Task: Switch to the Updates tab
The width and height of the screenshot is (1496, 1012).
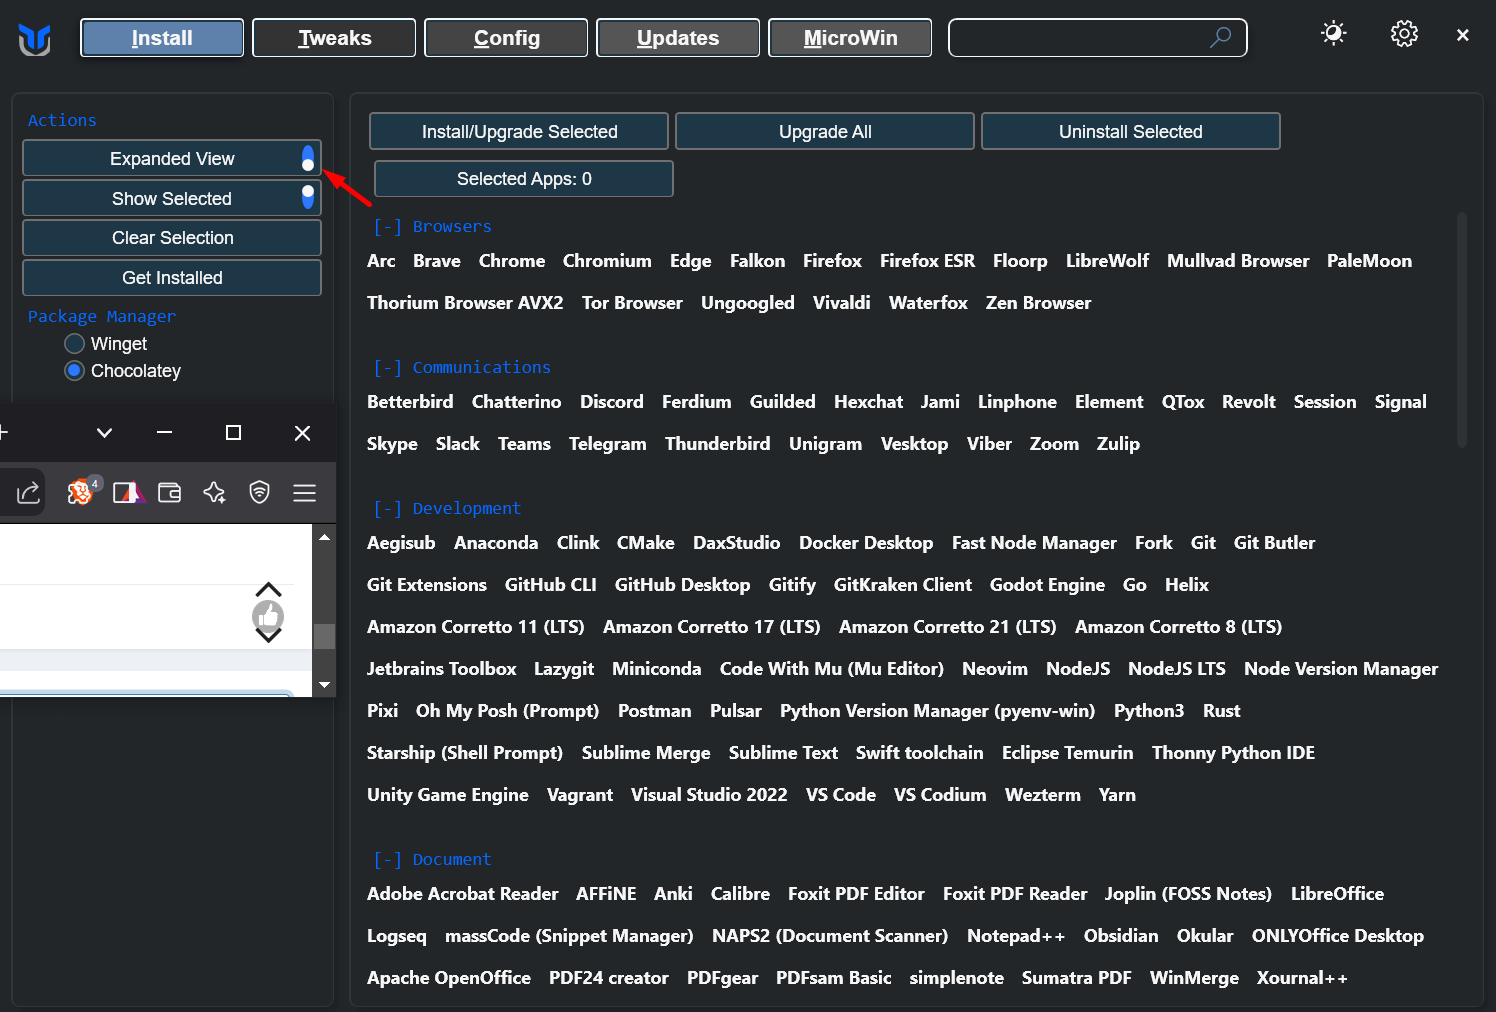Action: 678,38
